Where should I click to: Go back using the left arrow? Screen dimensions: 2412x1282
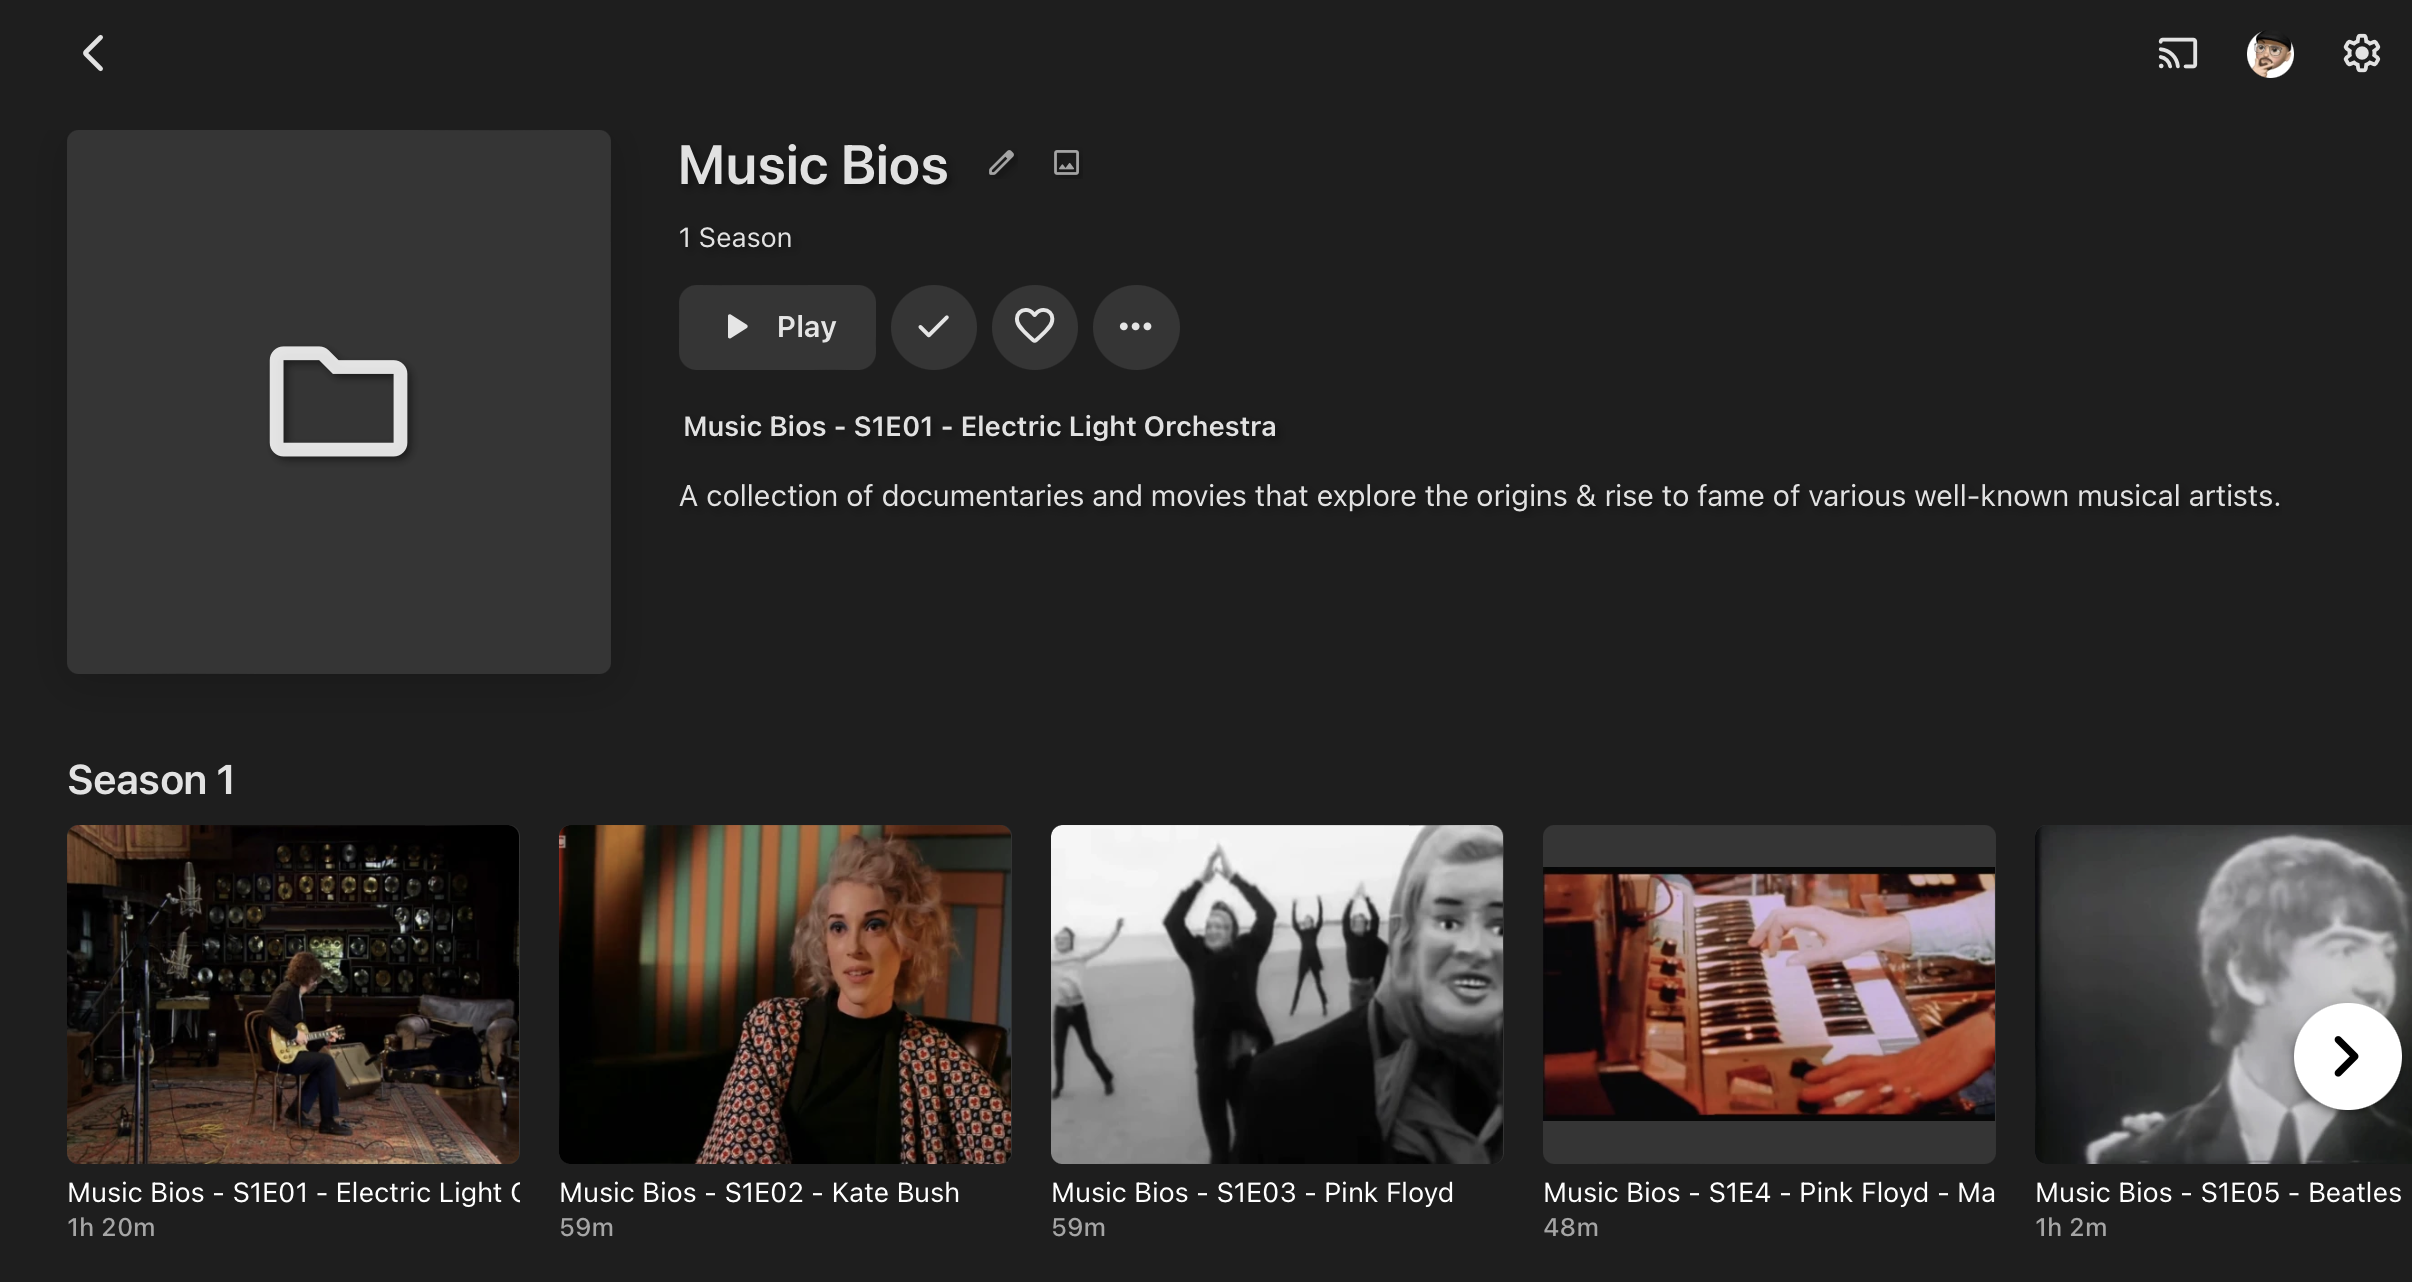94,53
